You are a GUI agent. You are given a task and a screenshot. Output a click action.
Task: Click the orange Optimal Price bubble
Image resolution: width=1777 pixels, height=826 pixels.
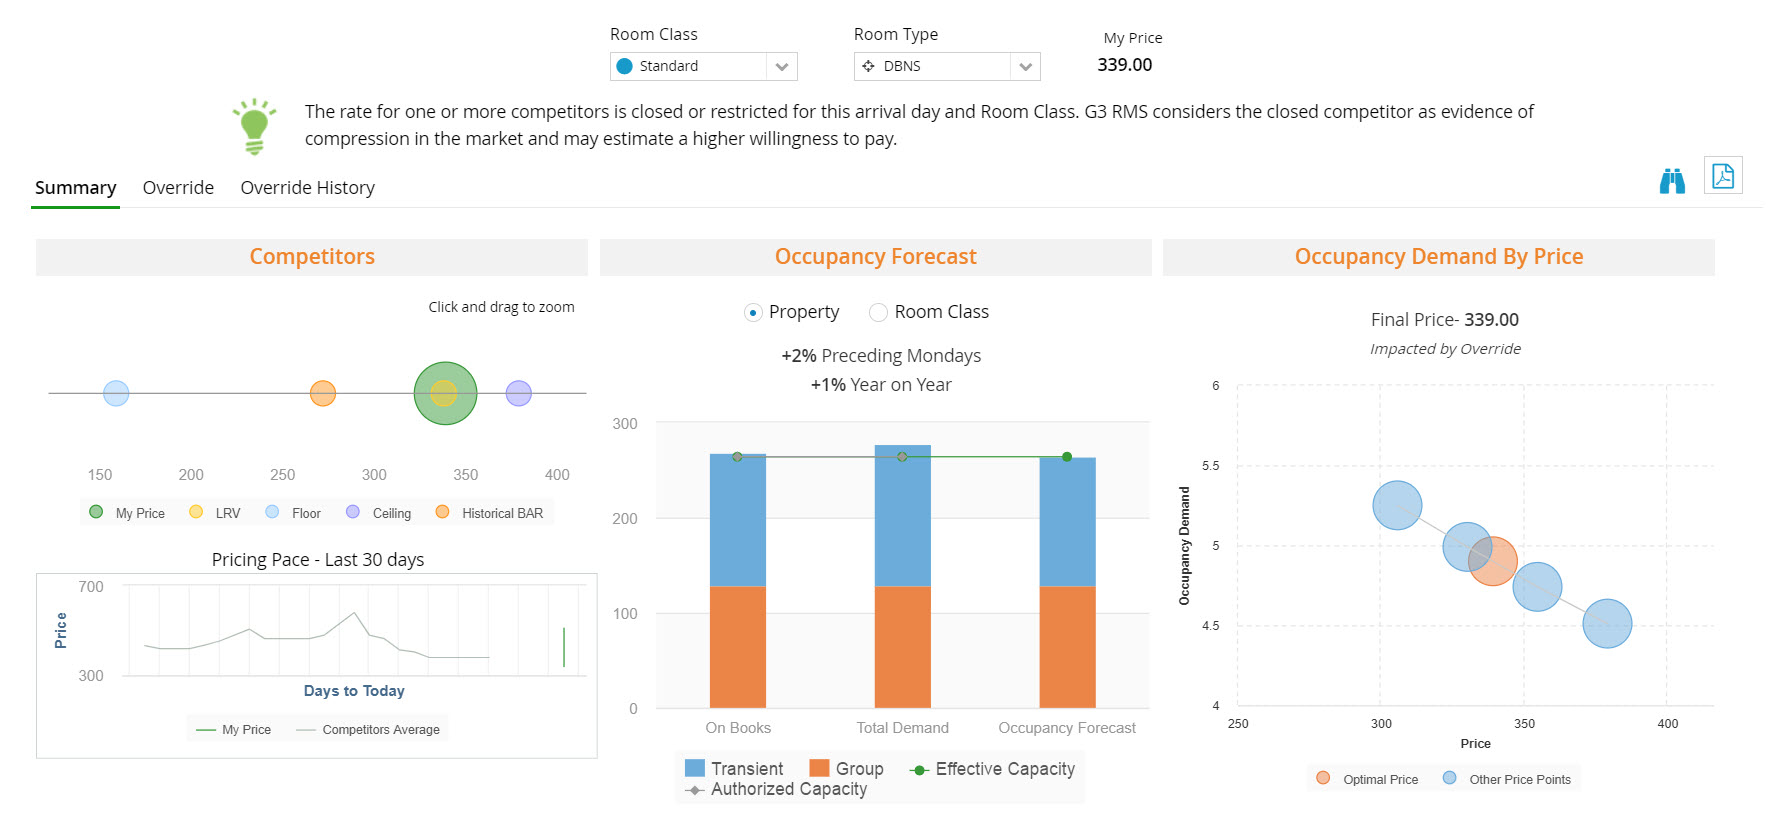point(1493,561)
